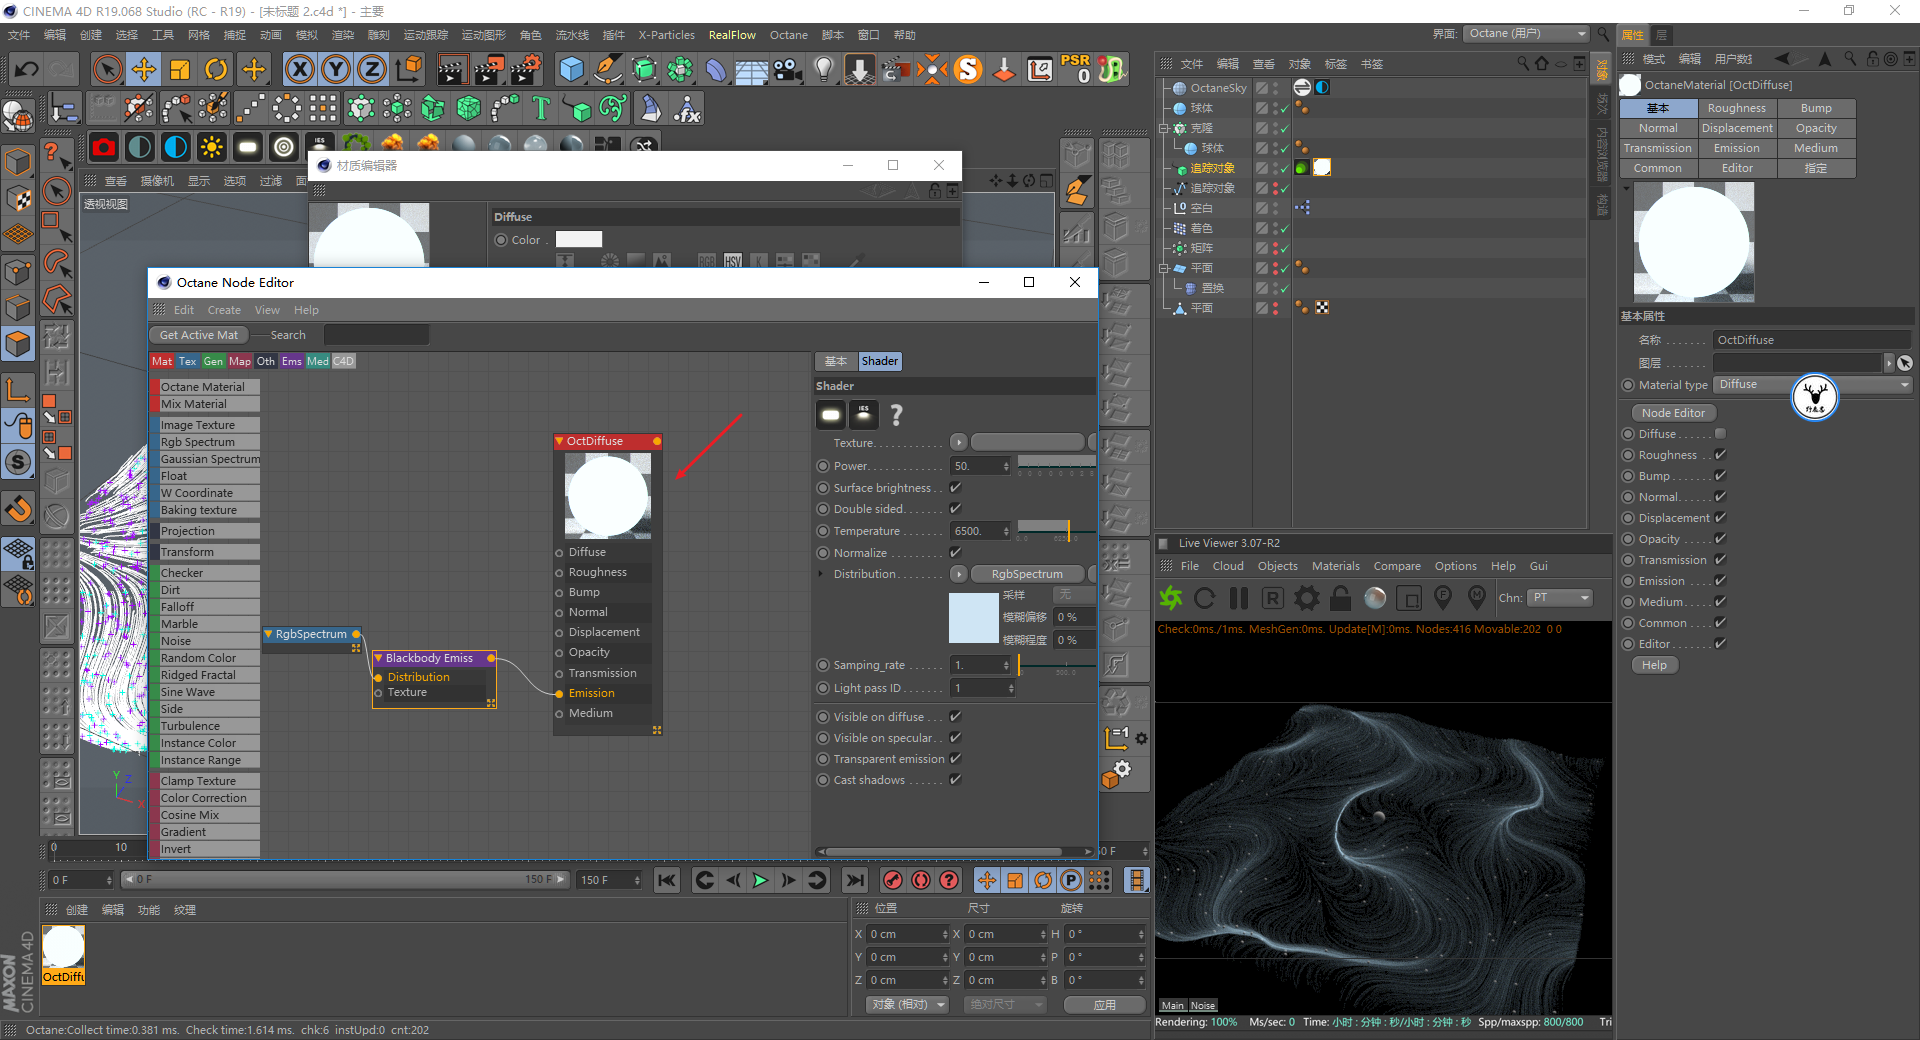1920x1040 pixels.
Task: Toggle the X axis lock icon
Action: coord(299,69)
